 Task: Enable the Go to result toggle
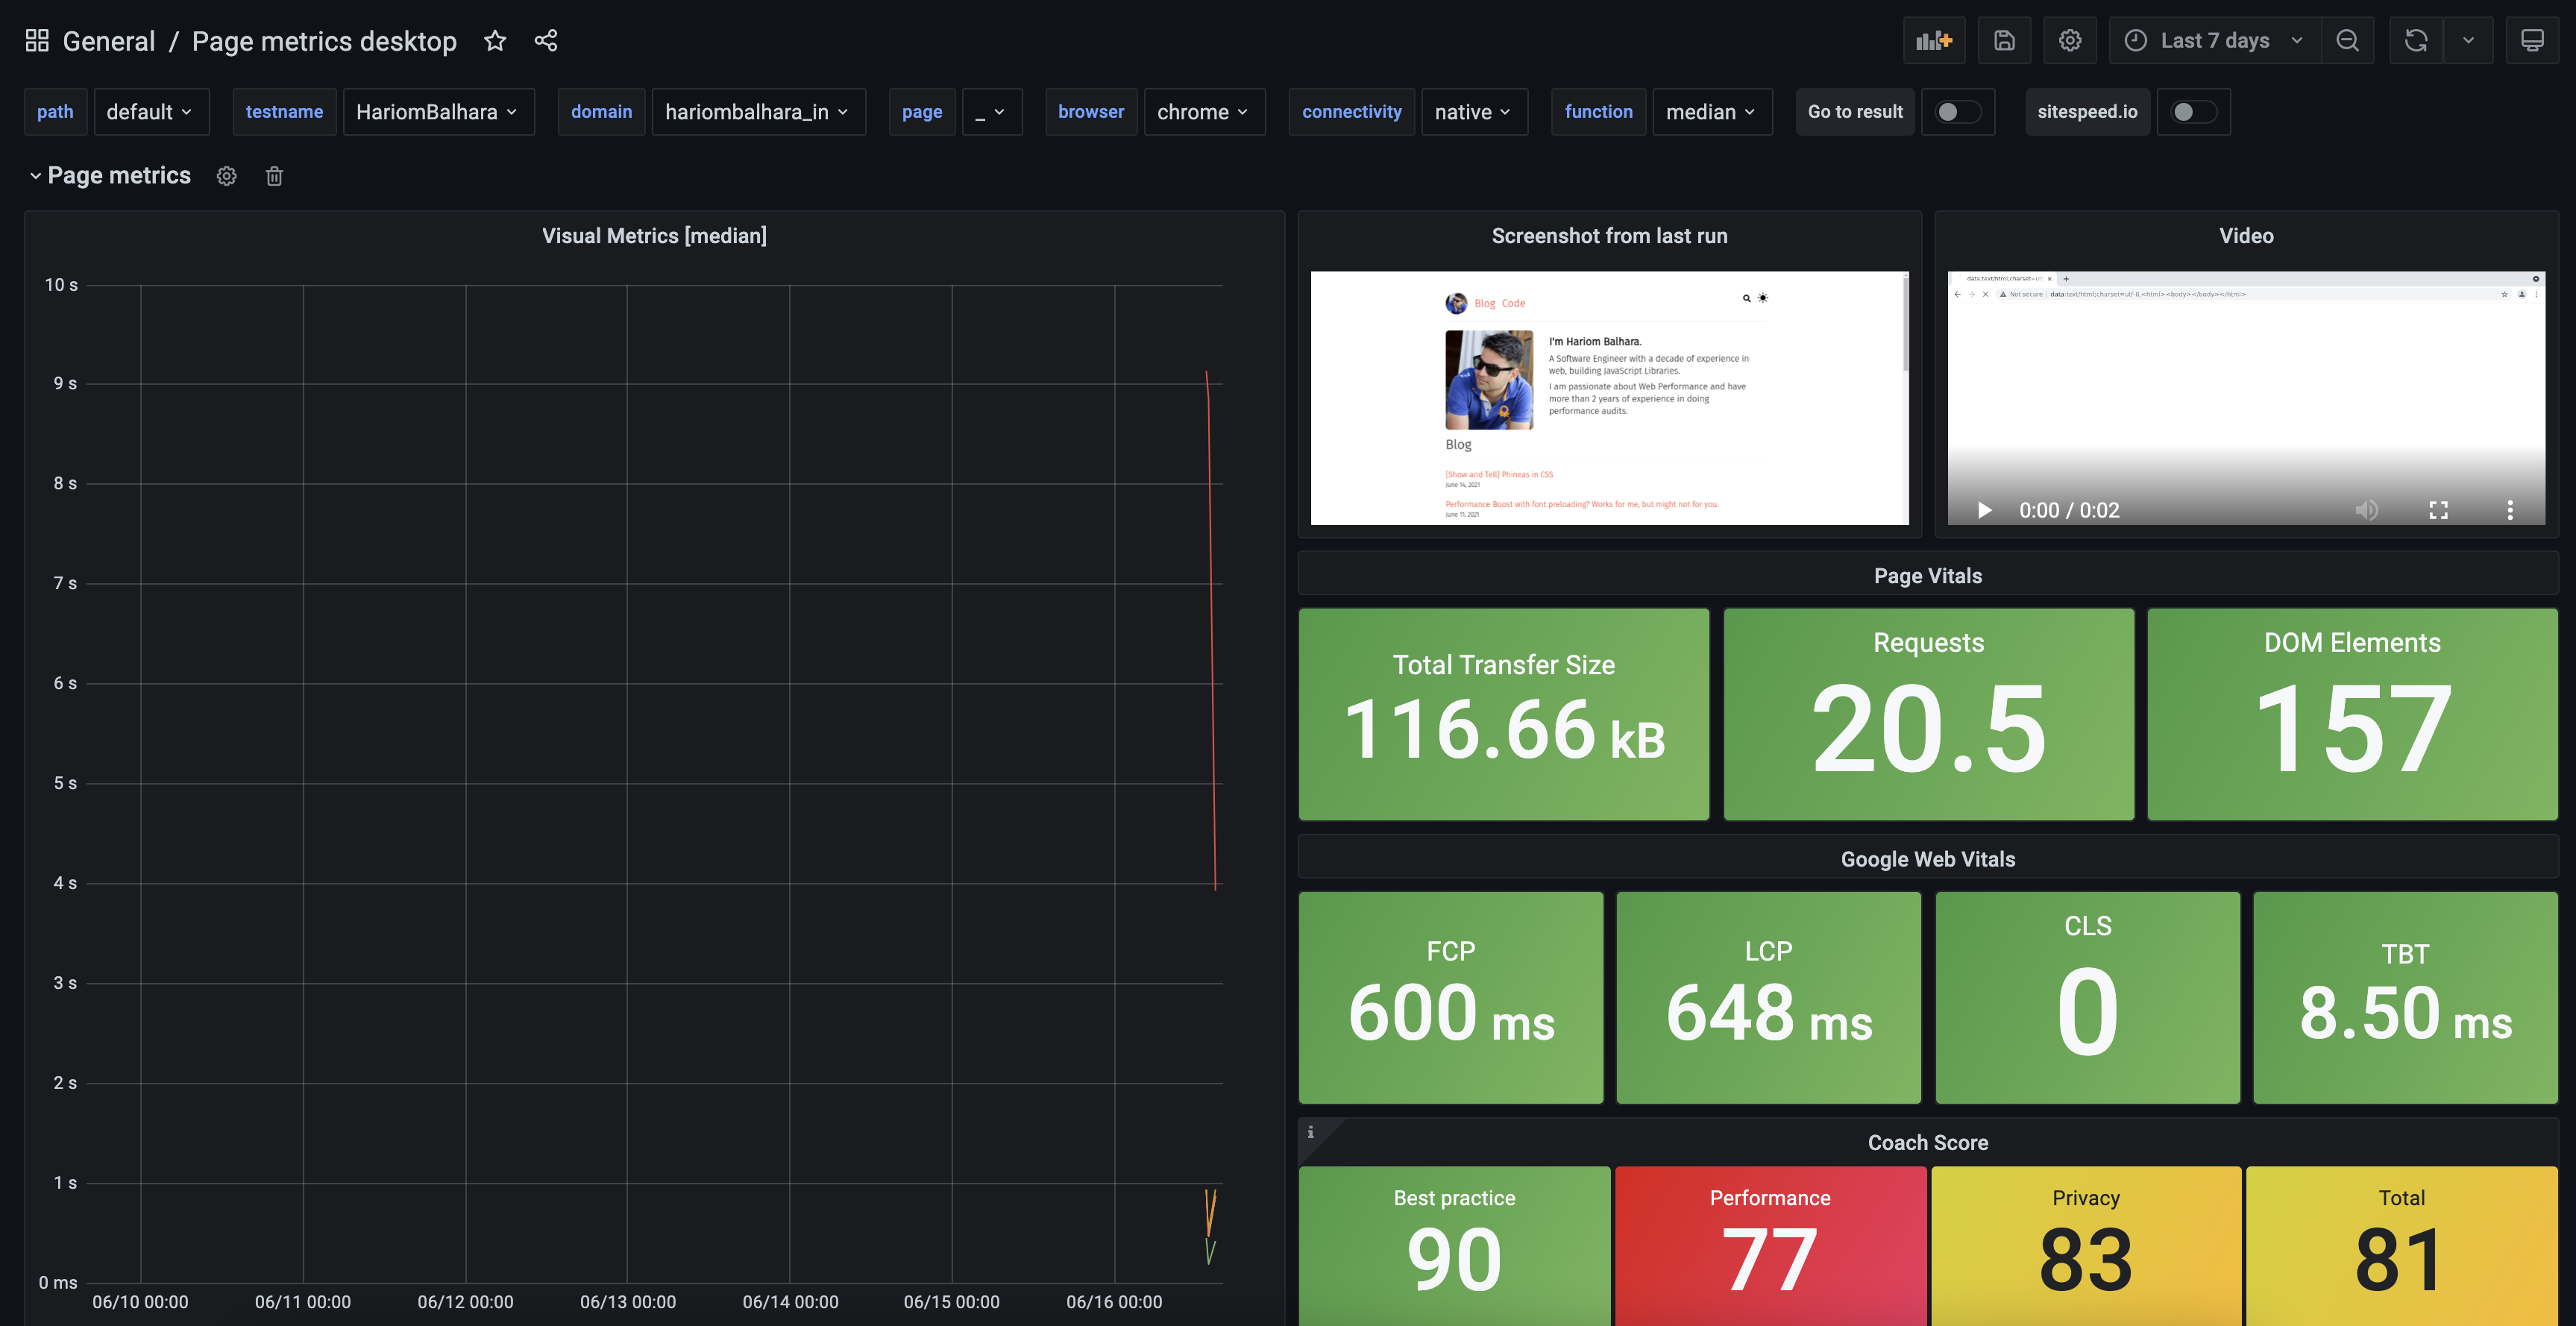[x=1957, y=112]
